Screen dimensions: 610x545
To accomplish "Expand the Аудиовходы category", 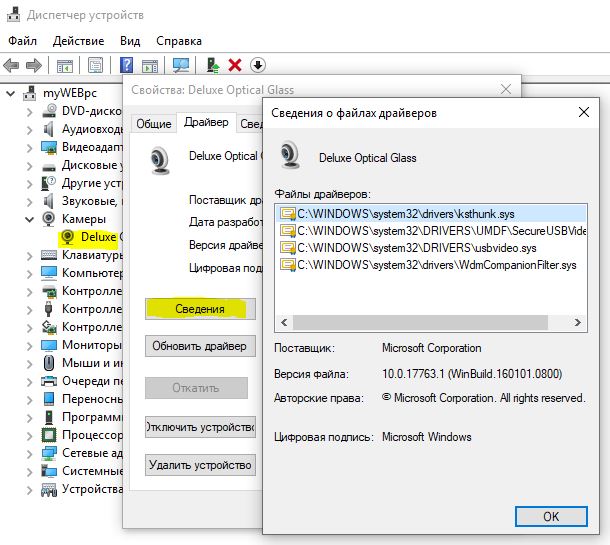I will pos(29,130).
